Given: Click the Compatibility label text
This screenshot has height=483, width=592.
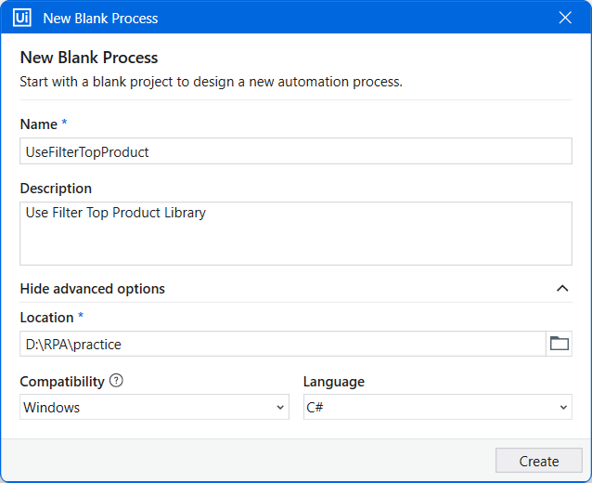Looking at the screenshot, I should (62, 381).
